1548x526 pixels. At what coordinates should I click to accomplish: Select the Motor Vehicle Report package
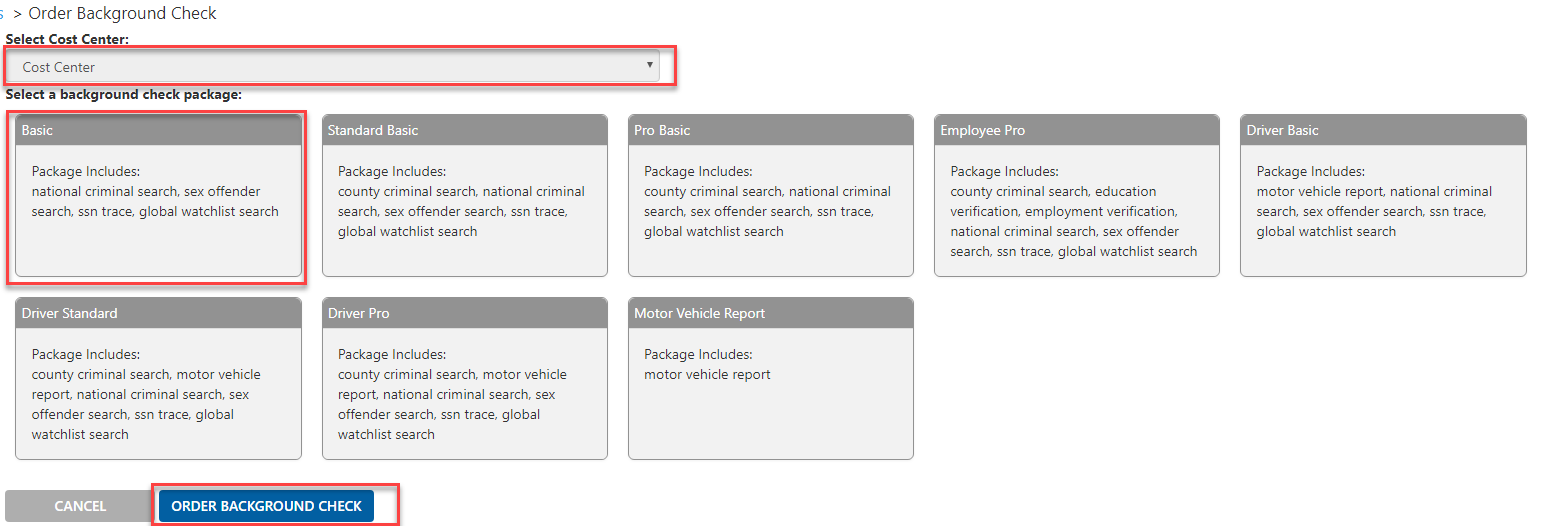[770, 378]
